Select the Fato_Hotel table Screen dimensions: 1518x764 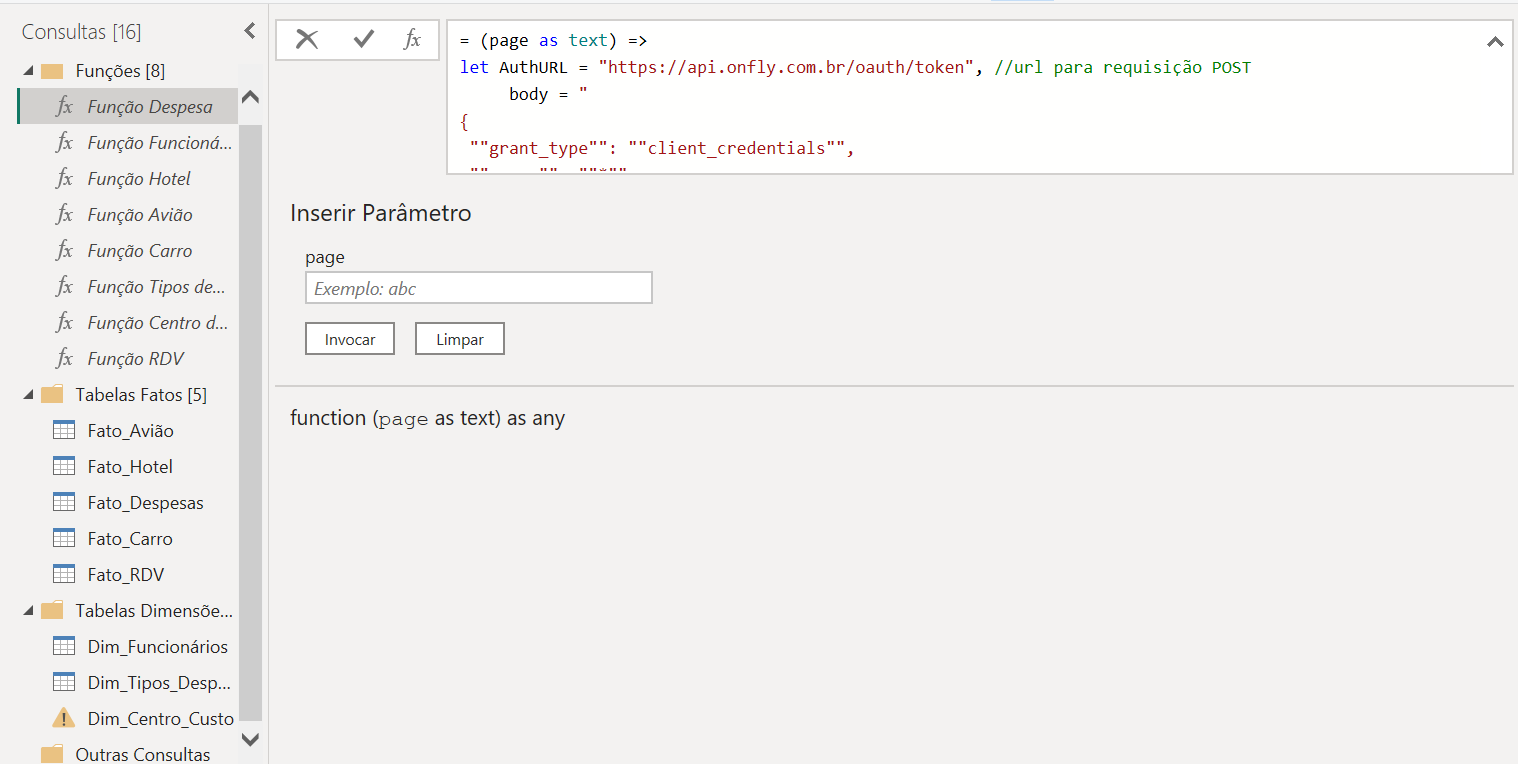(128, 467)
